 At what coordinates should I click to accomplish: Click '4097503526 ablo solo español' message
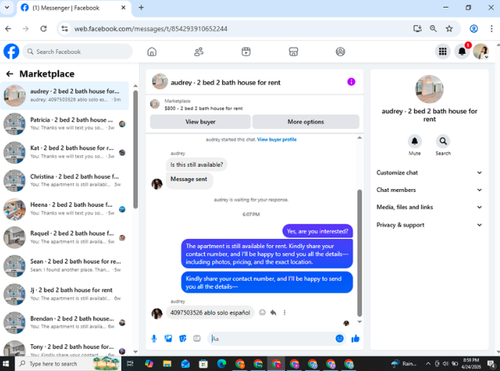210,313
